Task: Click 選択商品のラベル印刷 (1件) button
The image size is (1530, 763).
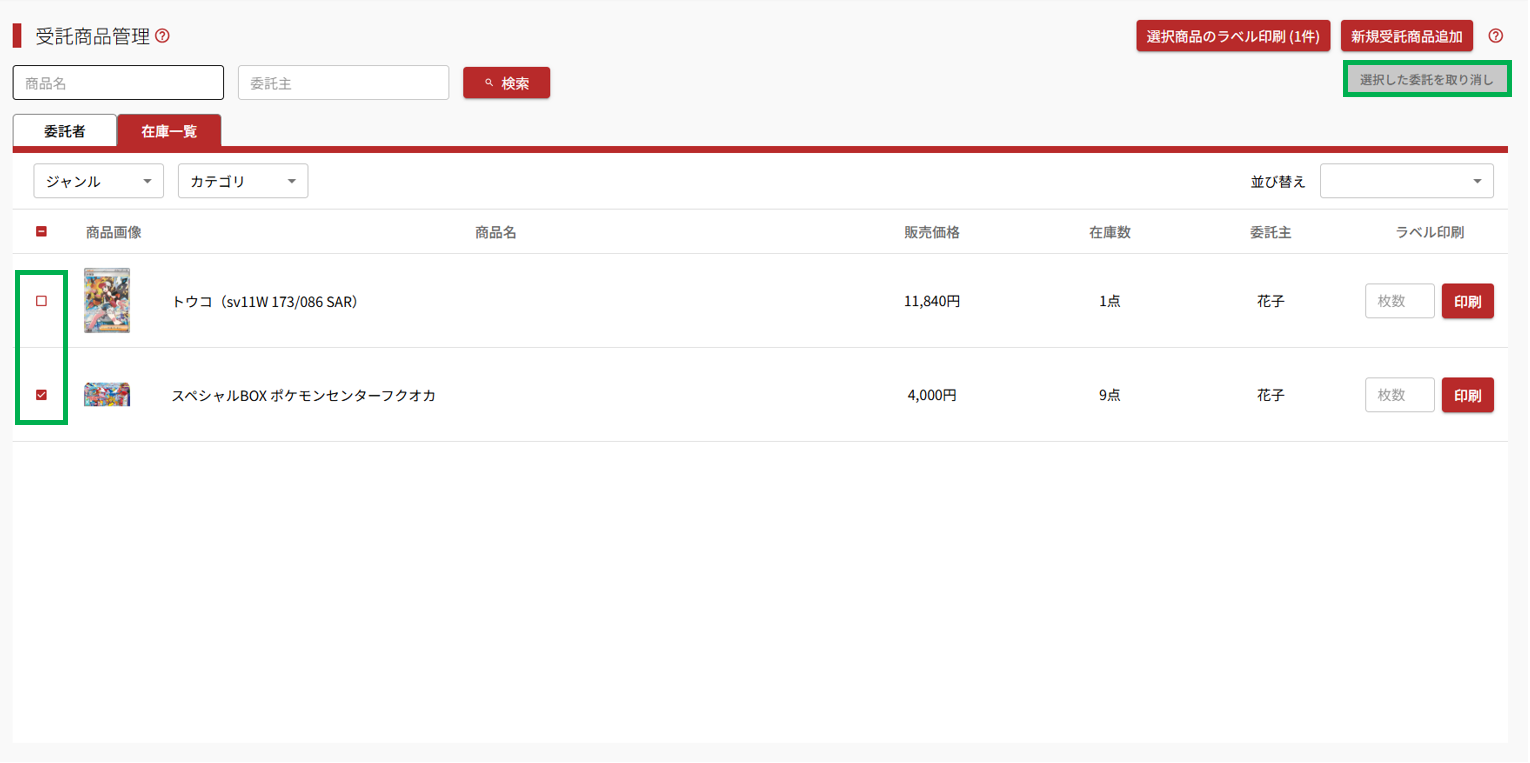Action: pos(1233,36)
